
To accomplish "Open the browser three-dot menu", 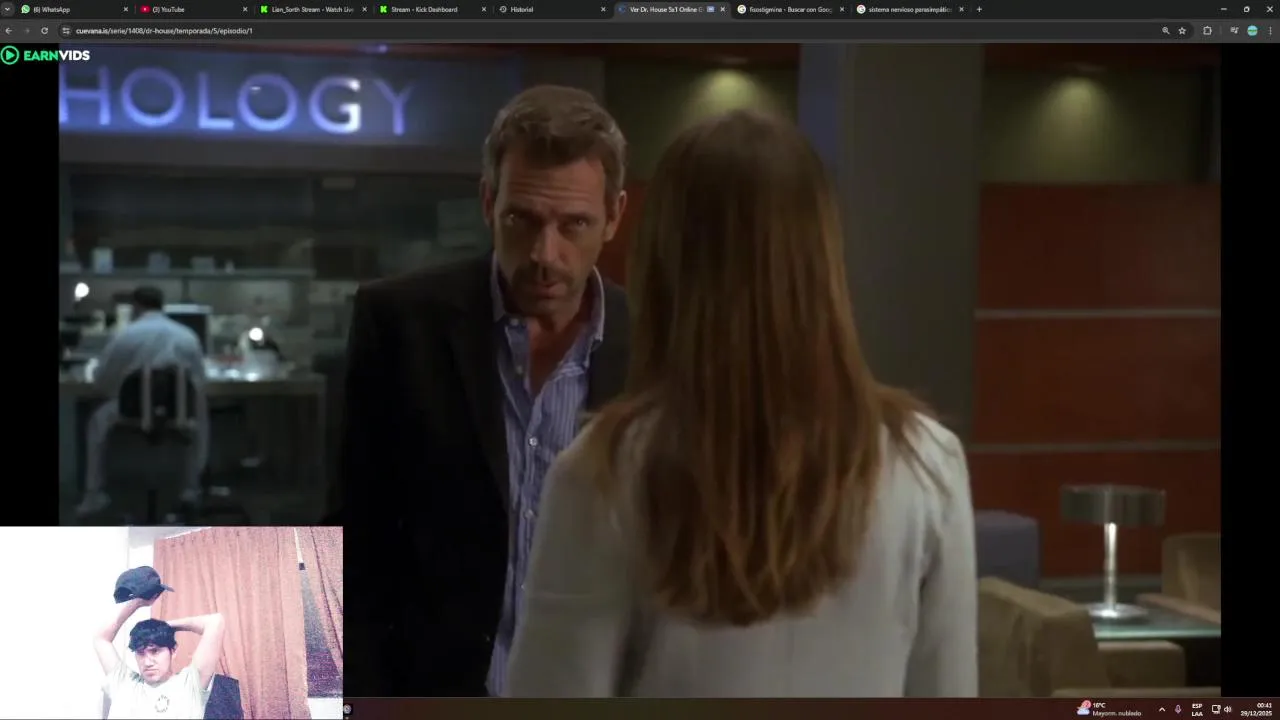I will click(1271, 31).
